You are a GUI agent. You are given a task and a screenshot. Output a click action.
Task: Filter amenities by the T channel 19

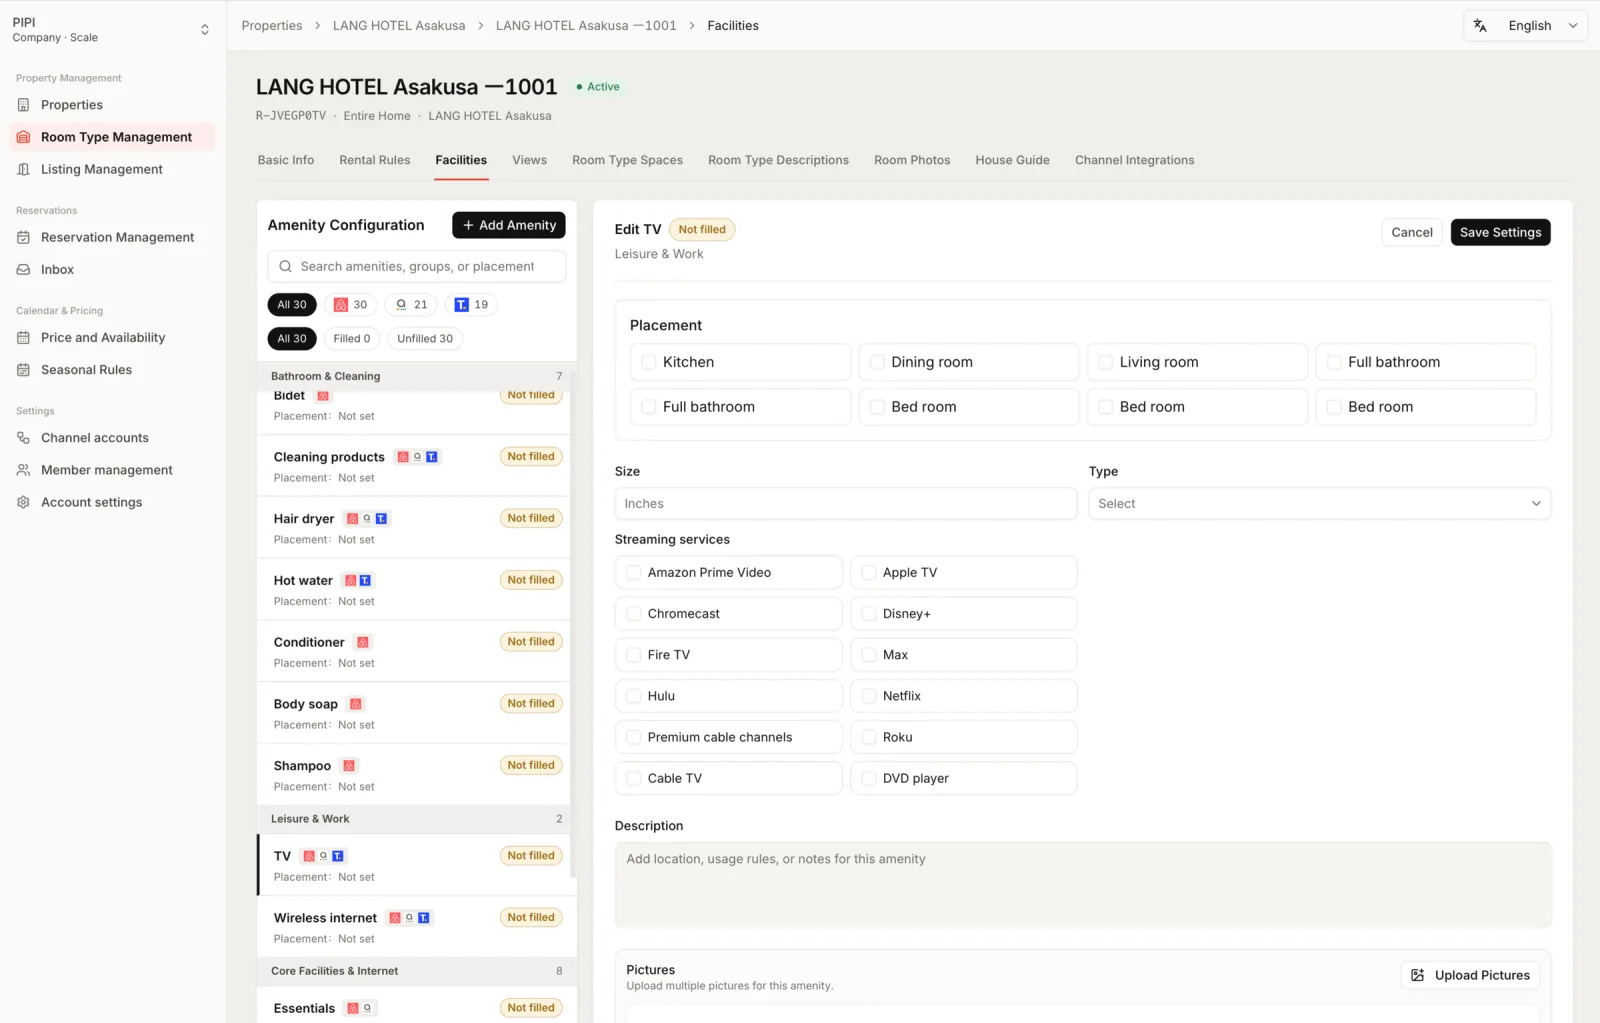pyautogui.click(x=471, y=305)
